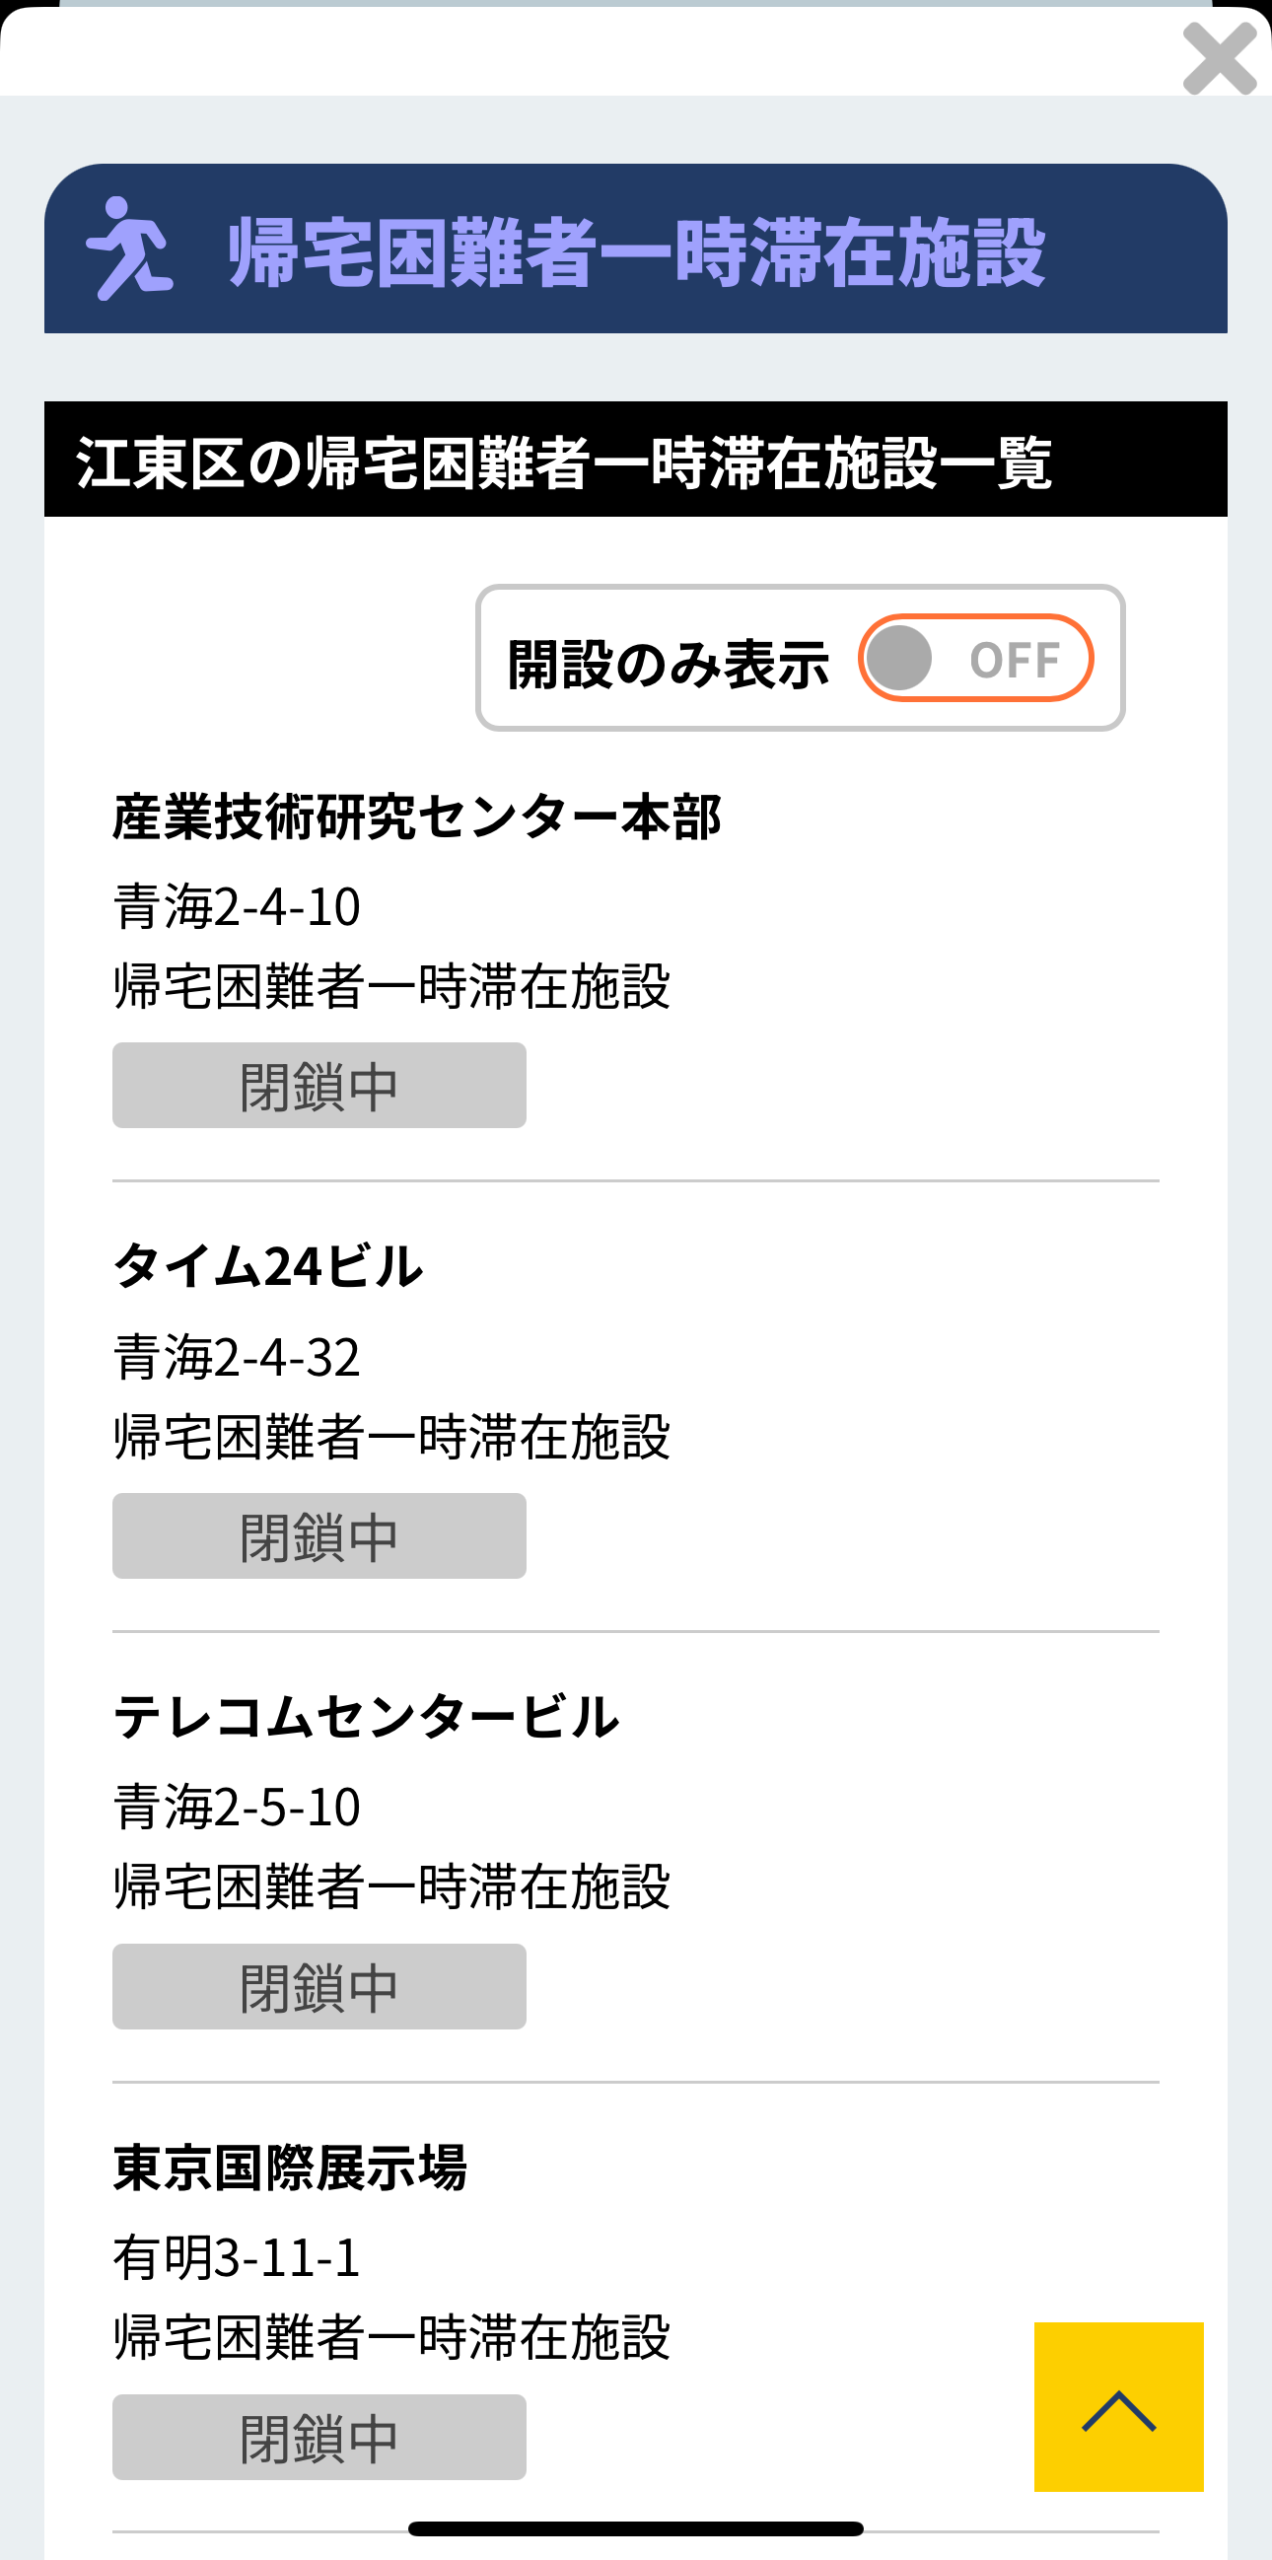This screenshot has height=2560, width=1272.
Task: Open 東京国際展示場 facility entry
Action: (x=290, y=2168)
